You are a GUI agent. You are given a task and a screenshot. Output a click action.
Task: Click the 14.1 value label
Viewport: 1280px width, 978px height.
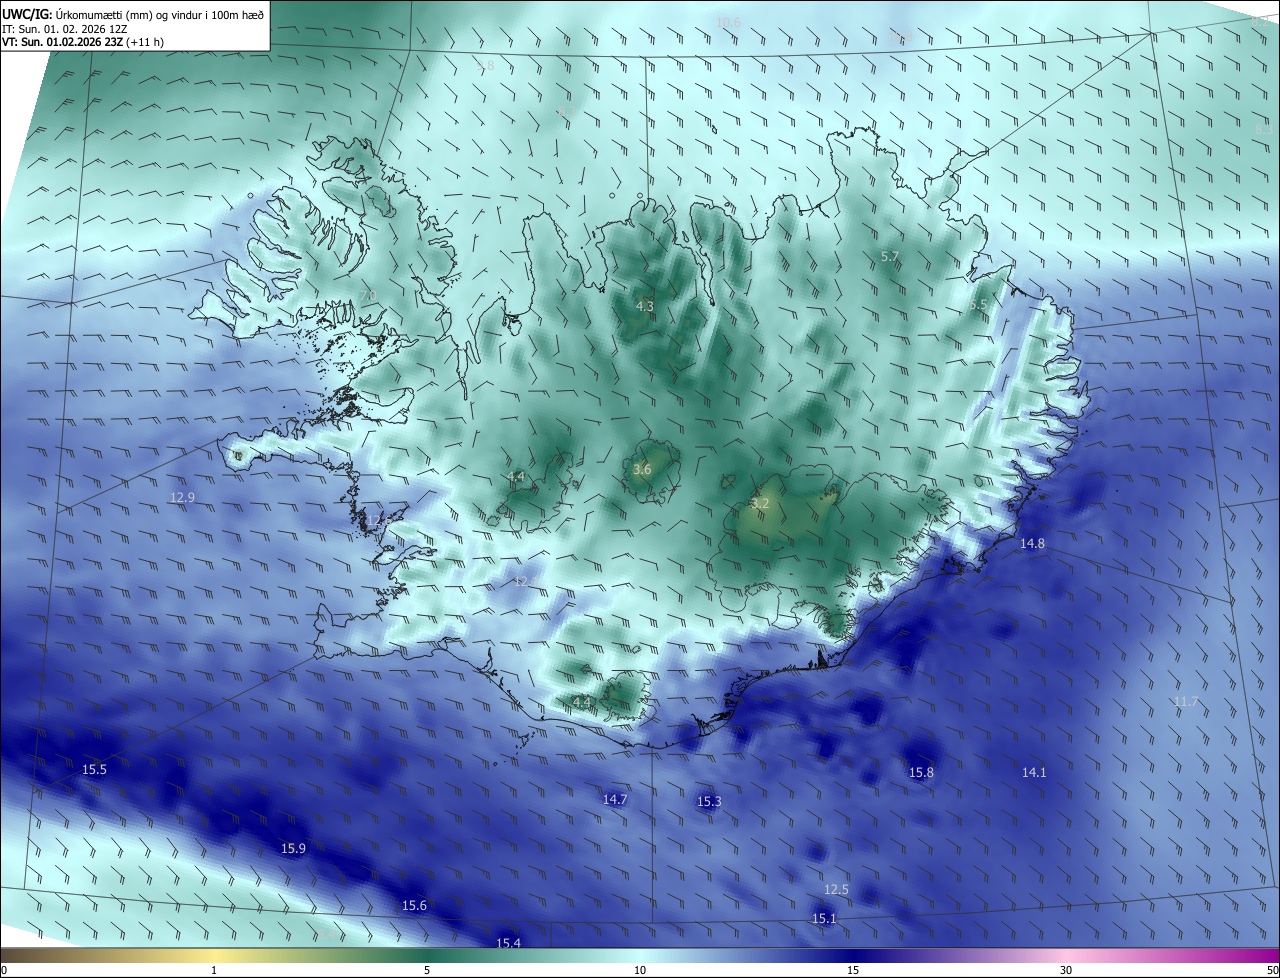[x=1034, y=772]
